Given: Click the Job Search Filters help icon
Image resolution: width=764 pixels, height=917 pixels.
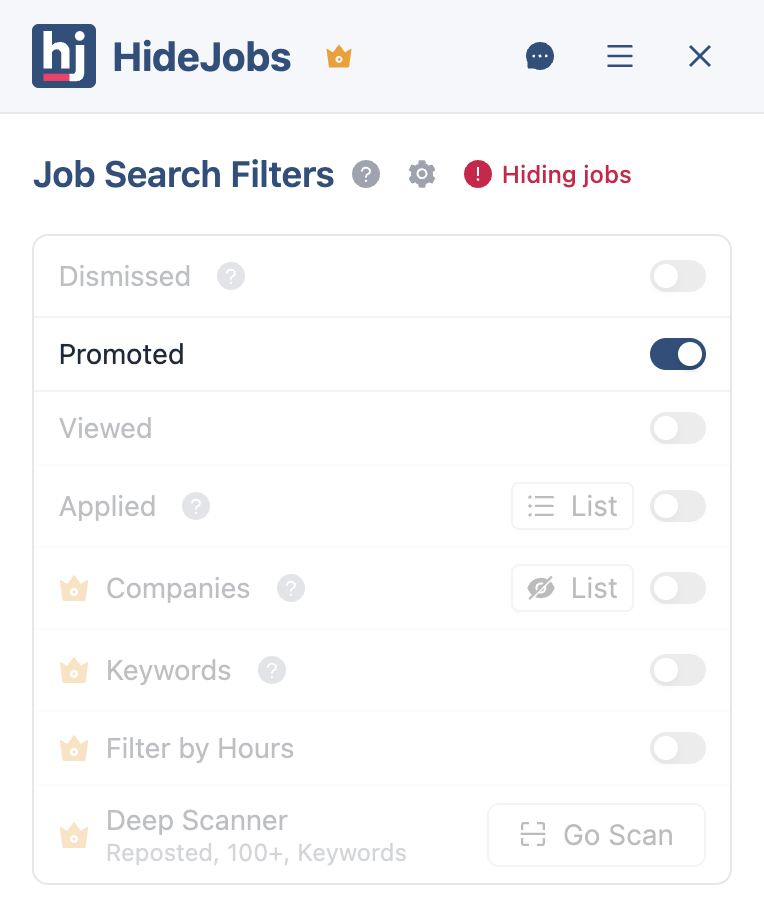Looking at the screenshot, I should [x=366, y=174].
